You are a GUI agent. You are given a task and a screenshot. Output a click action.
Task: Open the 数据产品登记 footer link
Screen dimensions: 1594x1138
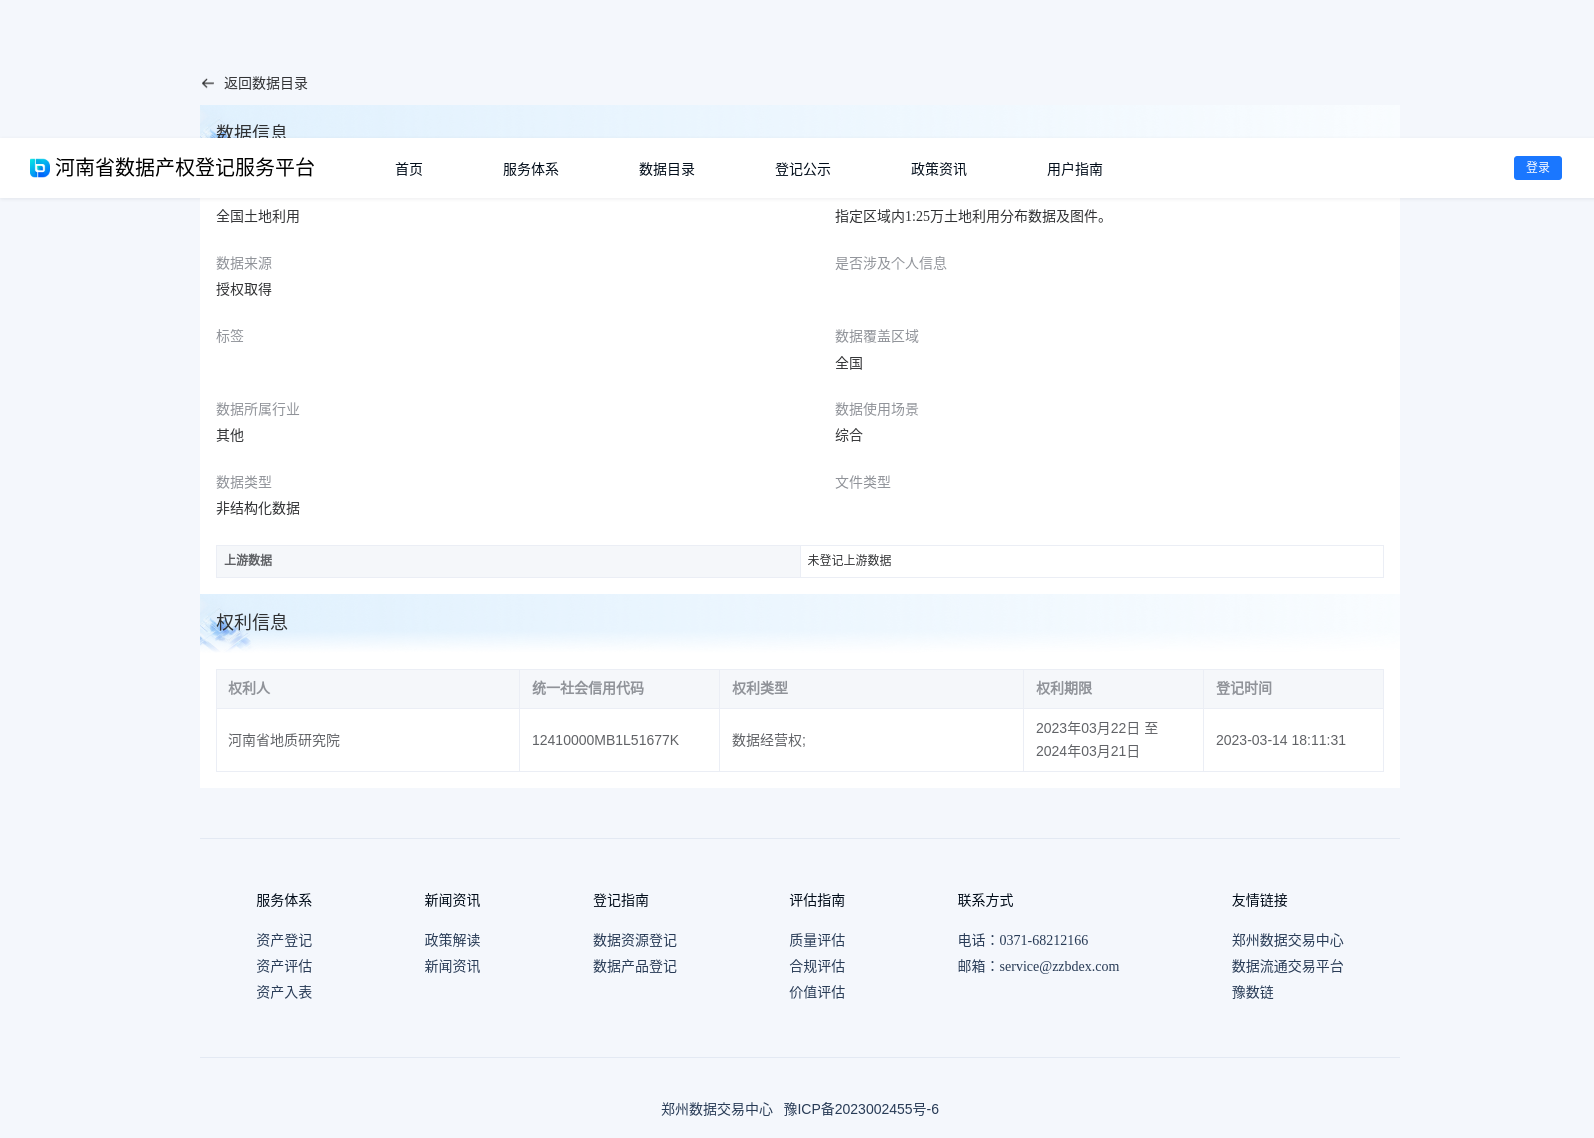pyautogui.click(x=635, y=966)
